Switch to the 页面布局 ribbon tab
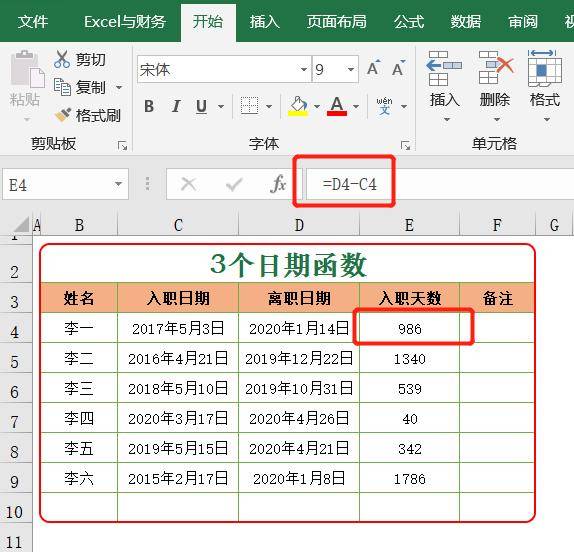 (336, 22)
